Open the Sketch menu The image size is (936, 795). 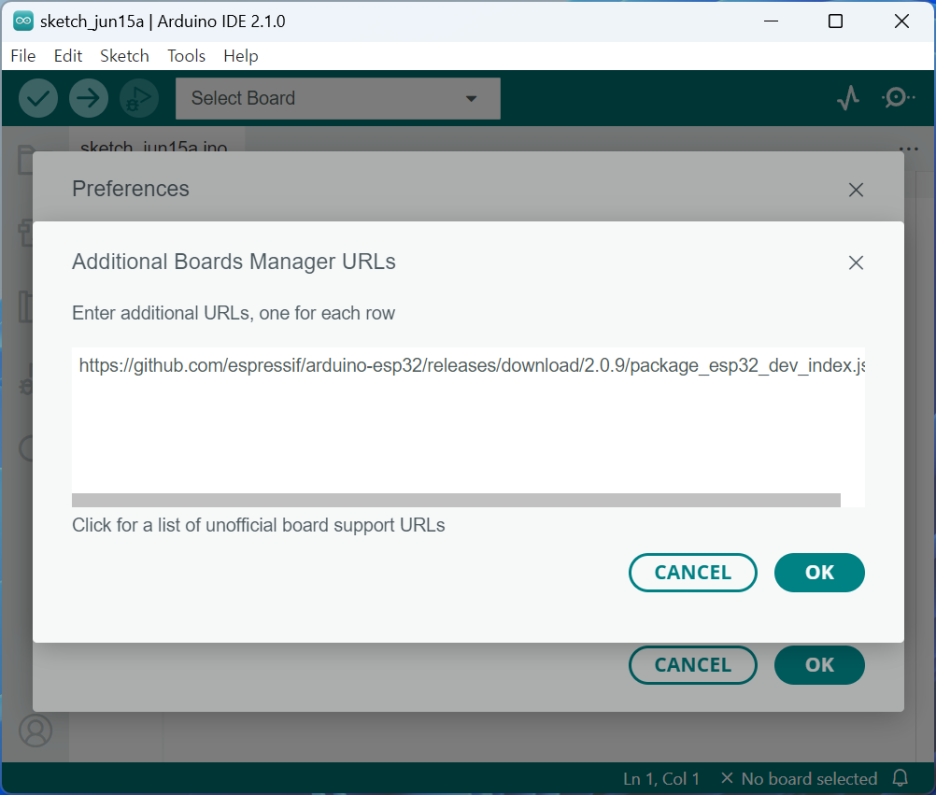point(124,56)
